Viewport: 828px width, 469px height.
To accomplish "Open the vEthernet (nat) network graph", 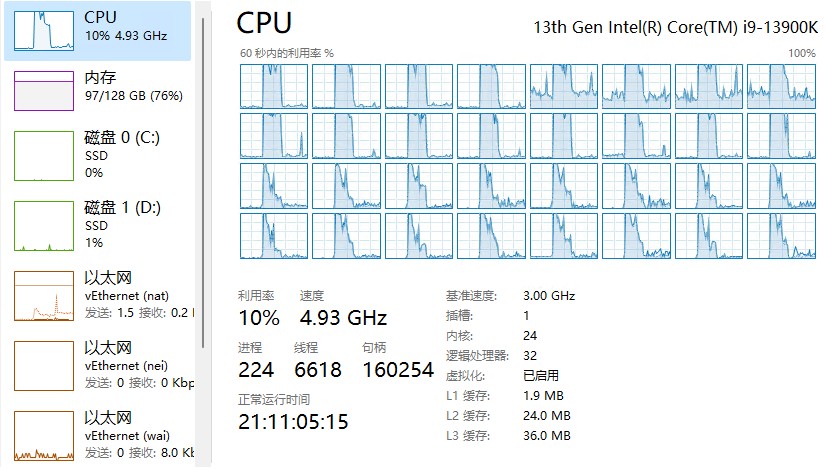I will 44,296.
